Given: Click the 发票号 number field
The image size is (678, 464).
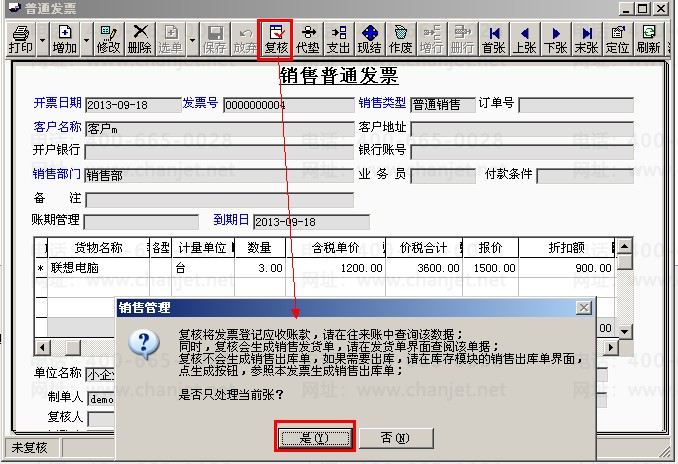Looking at the screenshot, I should pos(288,105).
